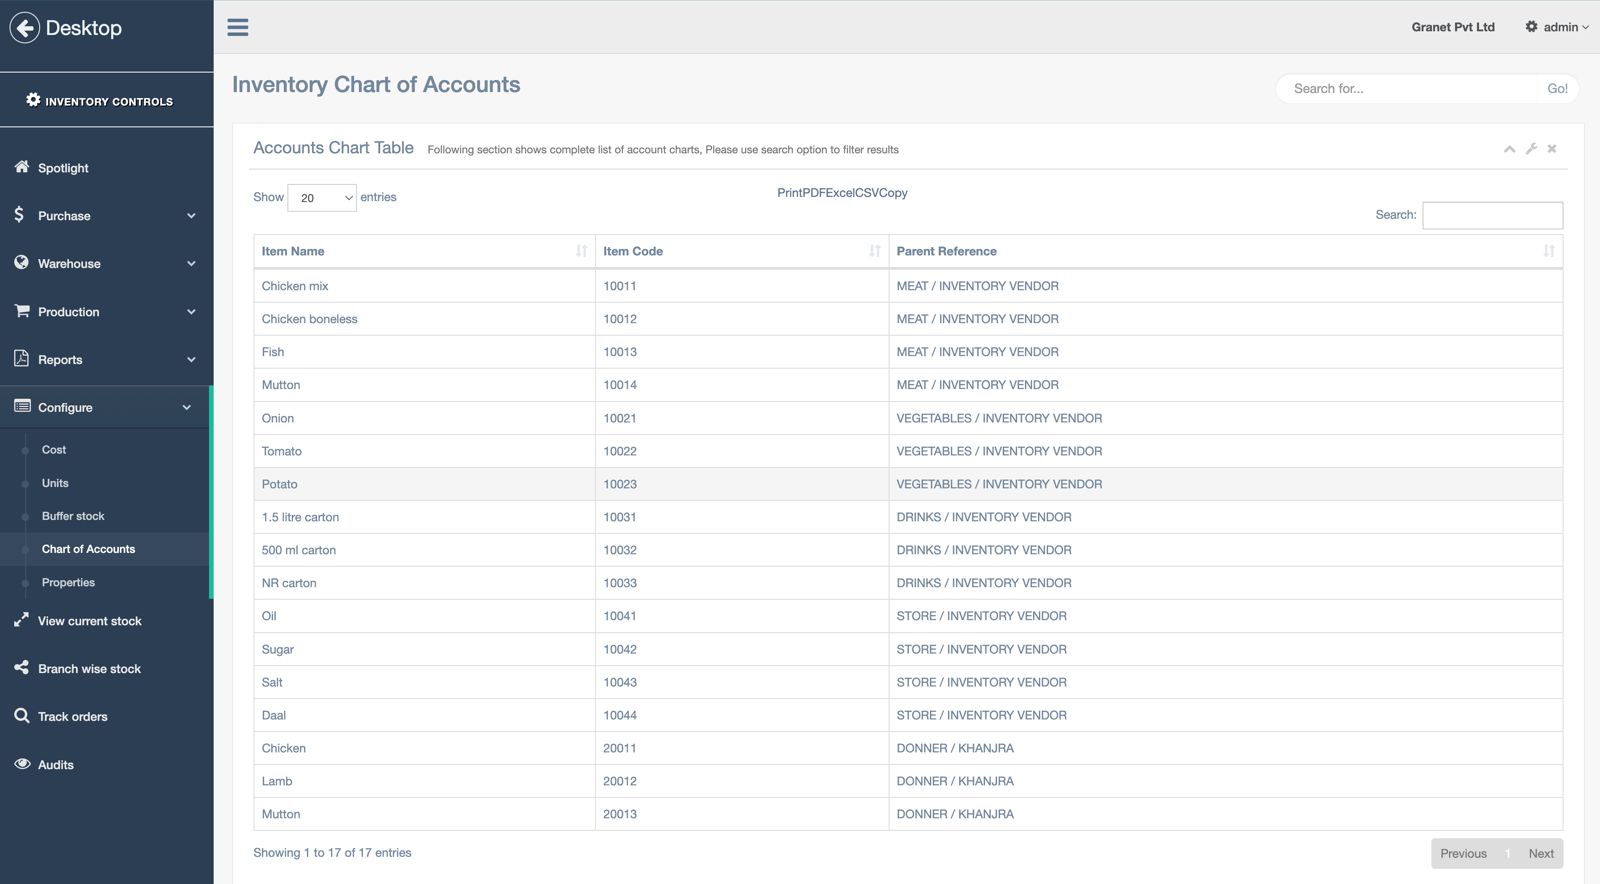The image size is (1600, 884).
Task: Open the Properties submenu item
Action: click(x=68, y=582)
